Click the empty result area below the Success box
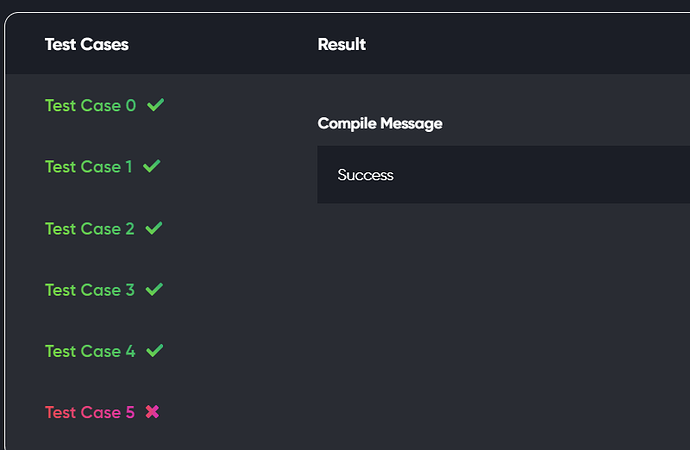 [503, 326]
